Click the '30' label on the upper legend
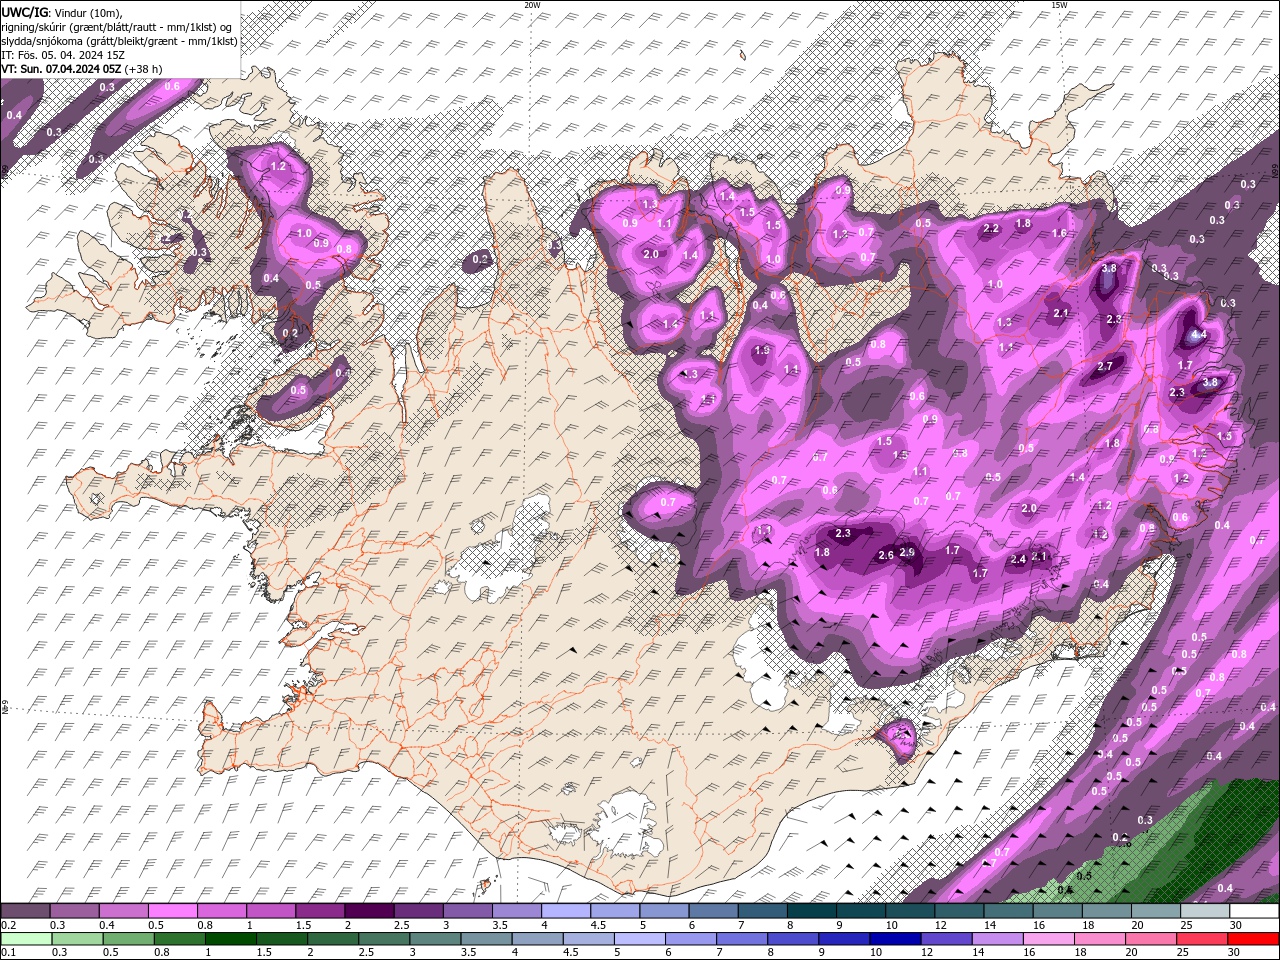This screenshot has width=1280, height=960. pos(1236,925)
